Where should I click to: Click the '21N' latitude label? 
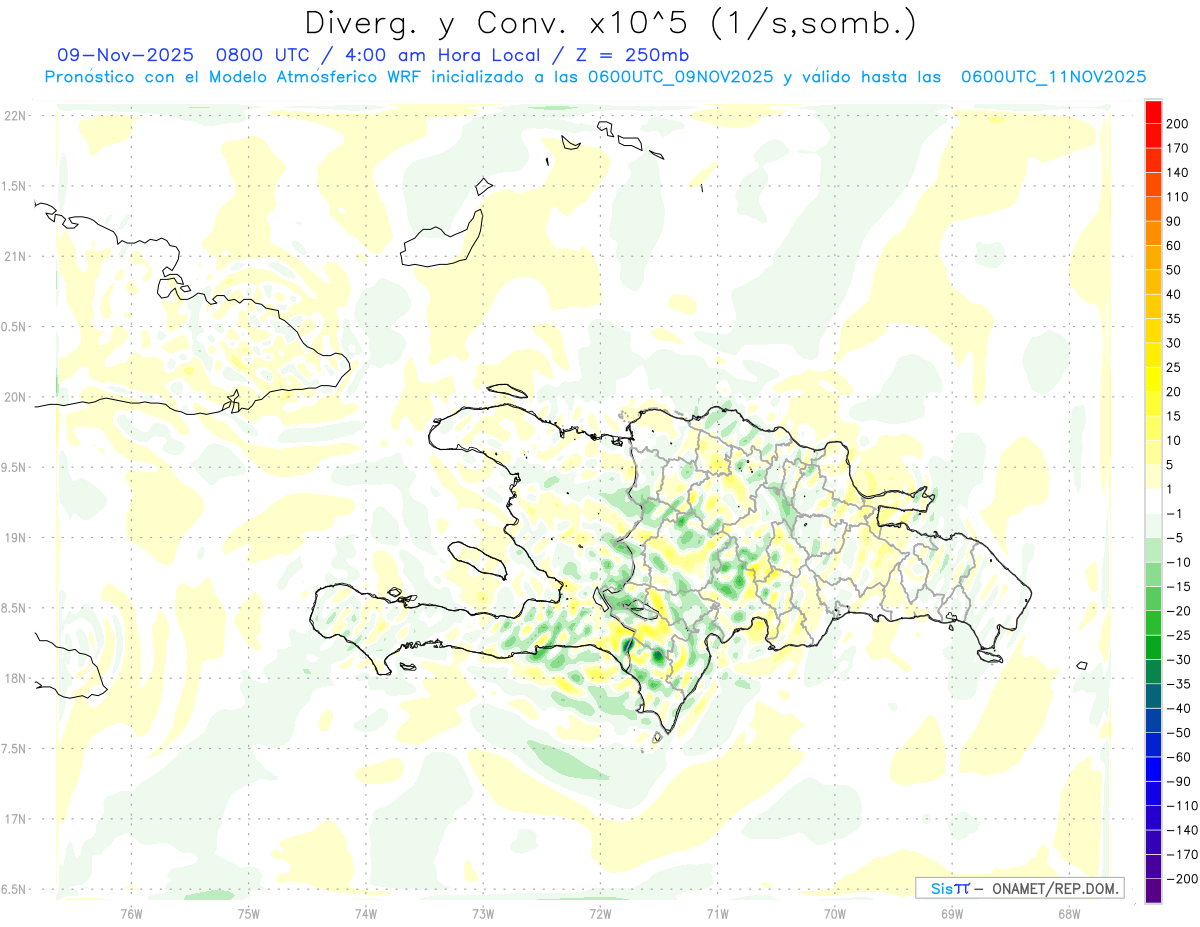[x=15, y=256]
